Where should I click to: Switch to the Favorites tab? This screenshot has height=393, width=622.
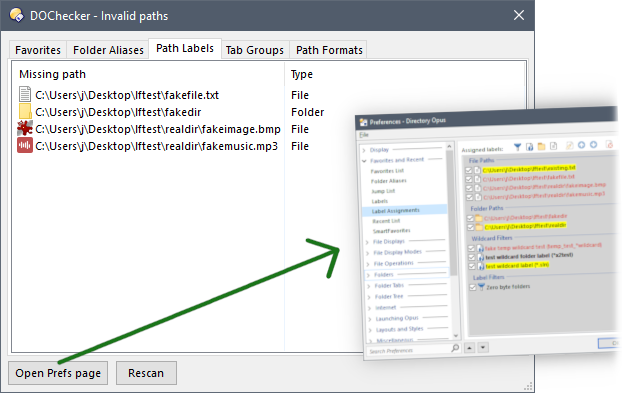pos(38,50)
